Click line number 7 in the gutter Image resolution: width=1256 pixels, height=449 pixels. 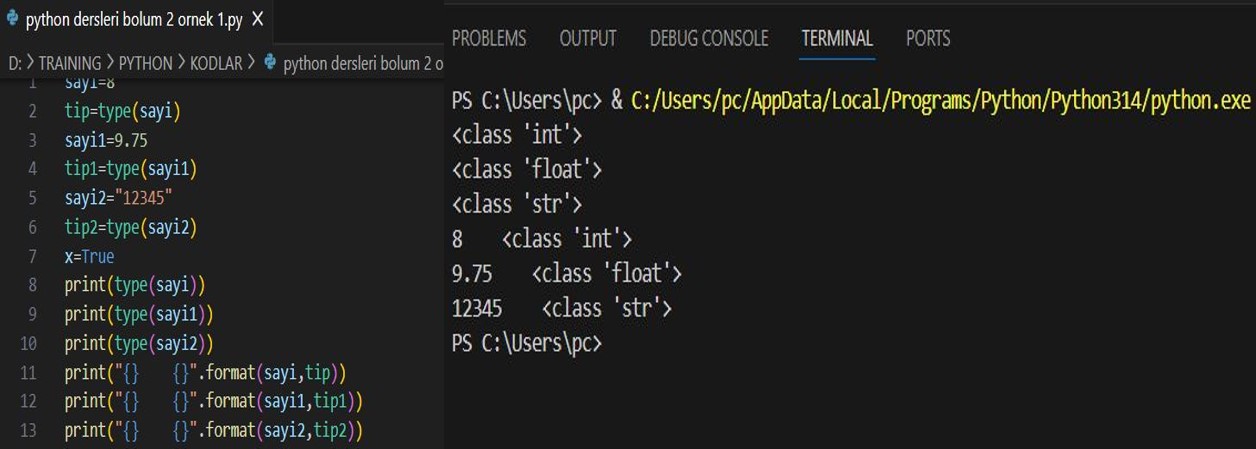tap(33, 256)
